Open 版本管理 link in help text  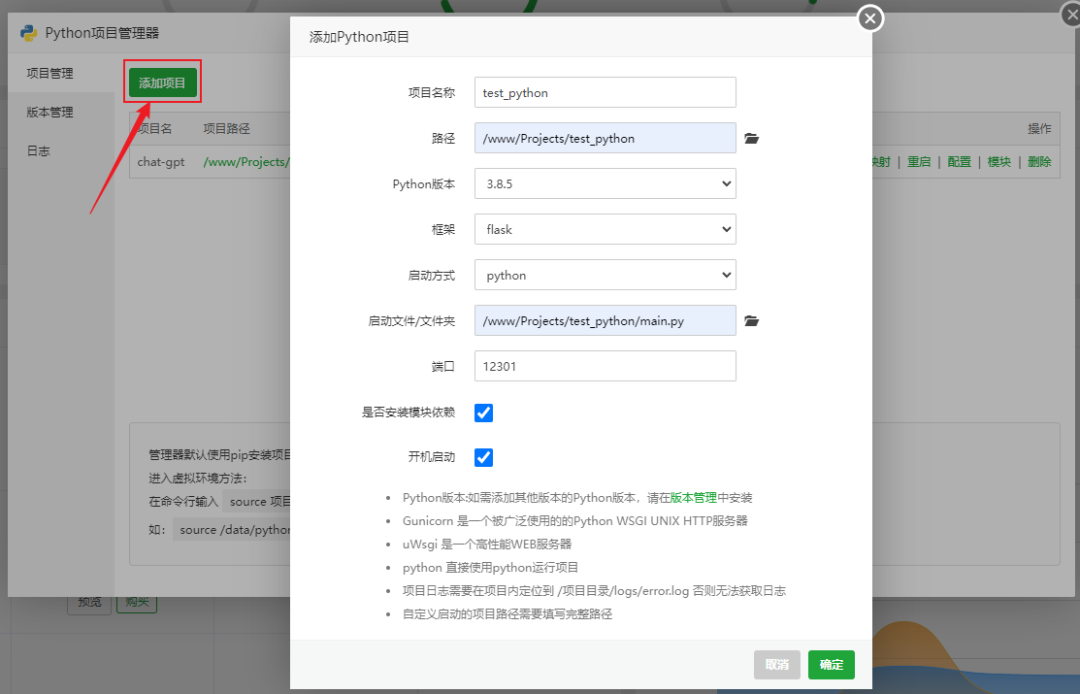click(x=693, y=497)
